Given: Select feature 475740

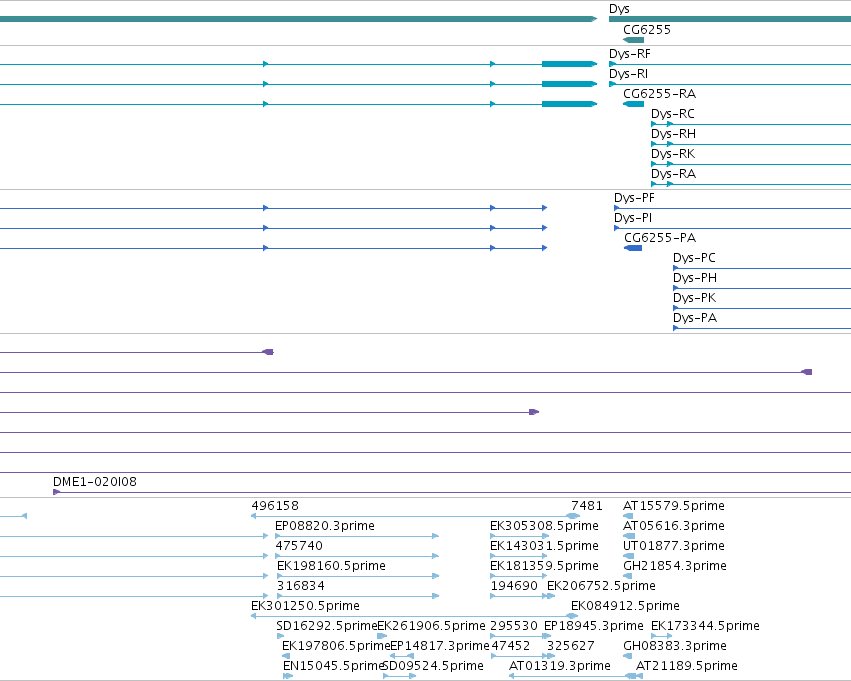Looking at the screenshot, I should 299,546.
